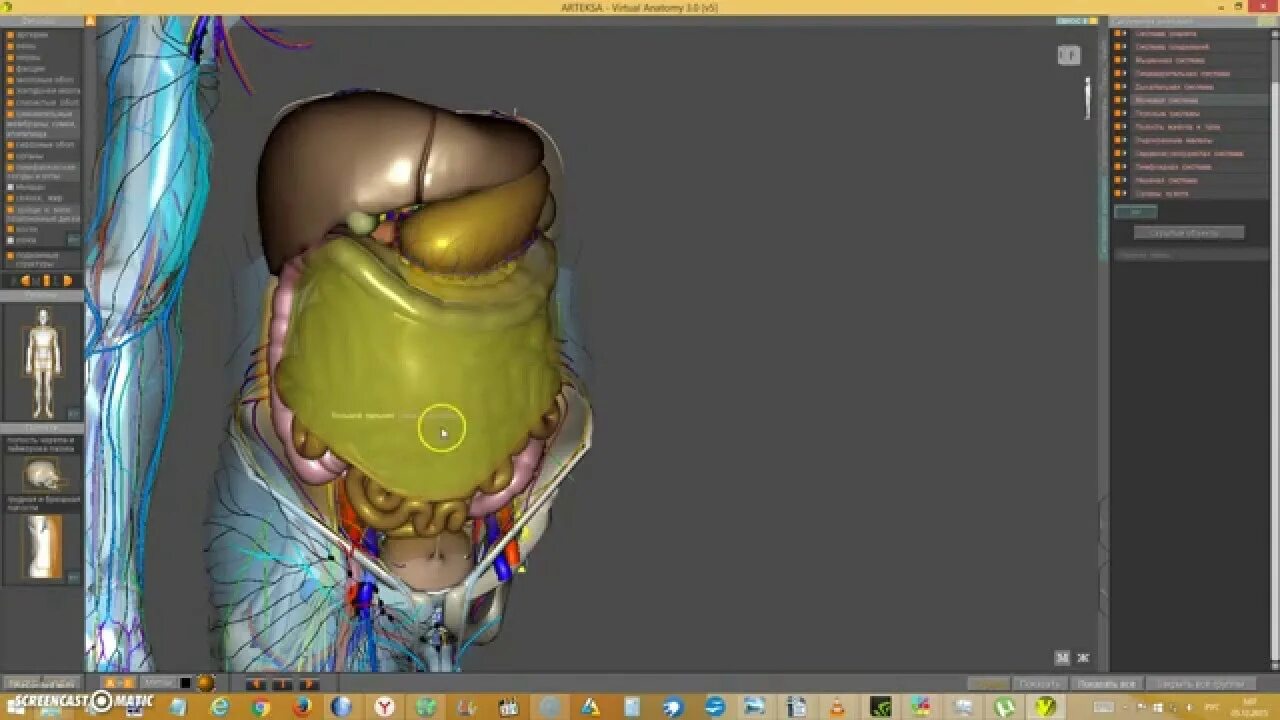Open Yandex browser from taskbar
This screenshot has height=720, width=1280.
(384, 707)
